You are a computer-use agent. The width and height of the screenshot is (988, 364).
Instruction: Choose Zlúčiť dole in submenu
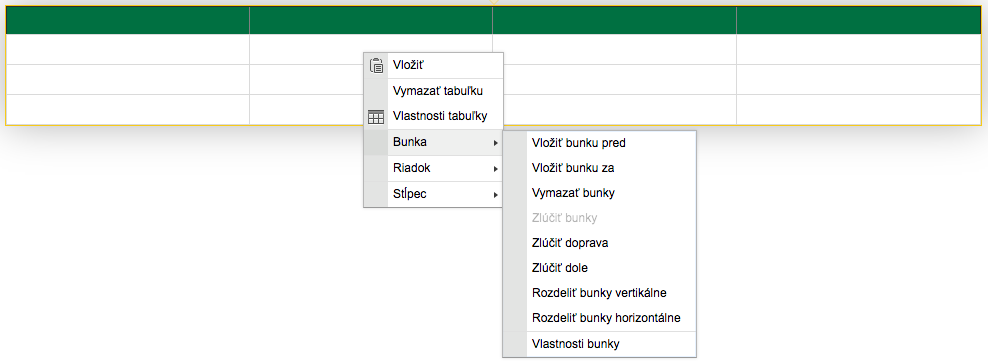pos(600,268)
